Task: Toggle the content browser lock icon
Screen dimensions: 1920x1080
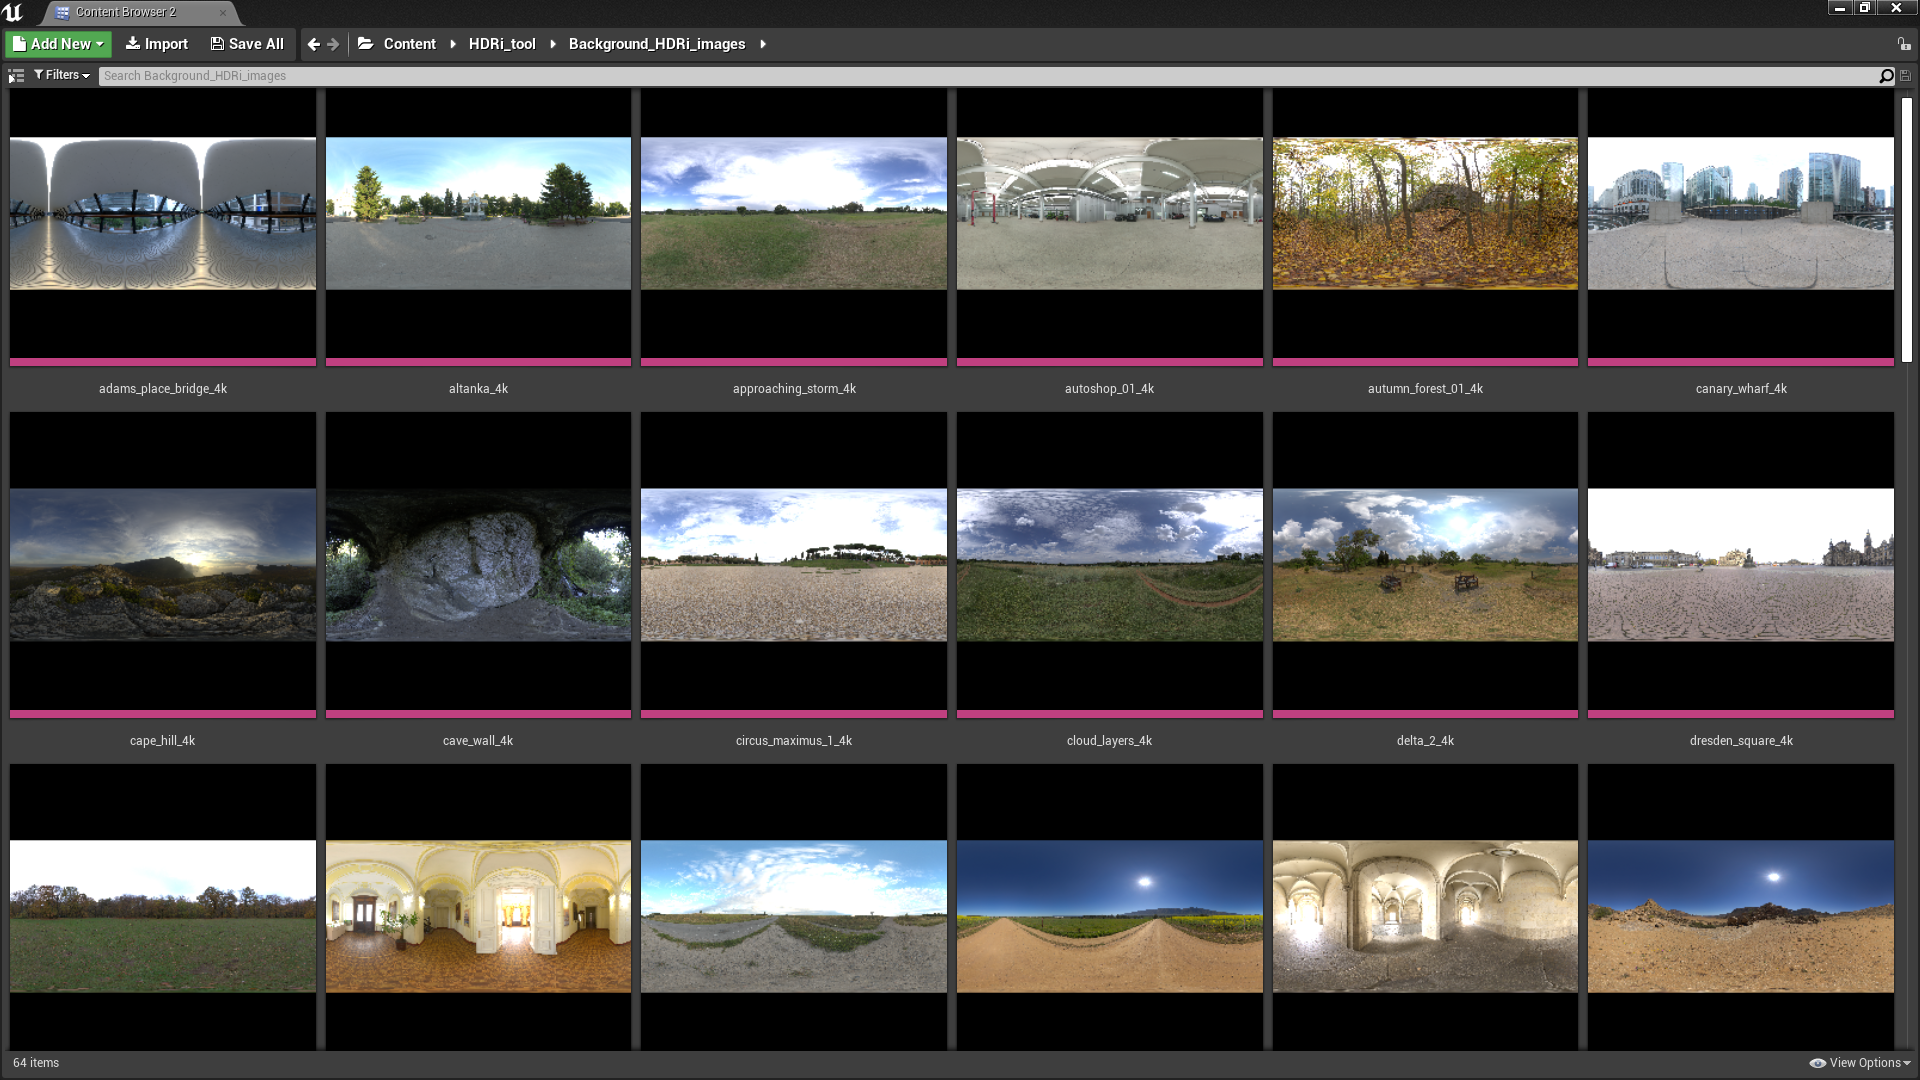Action: (x=1904, y=44)
